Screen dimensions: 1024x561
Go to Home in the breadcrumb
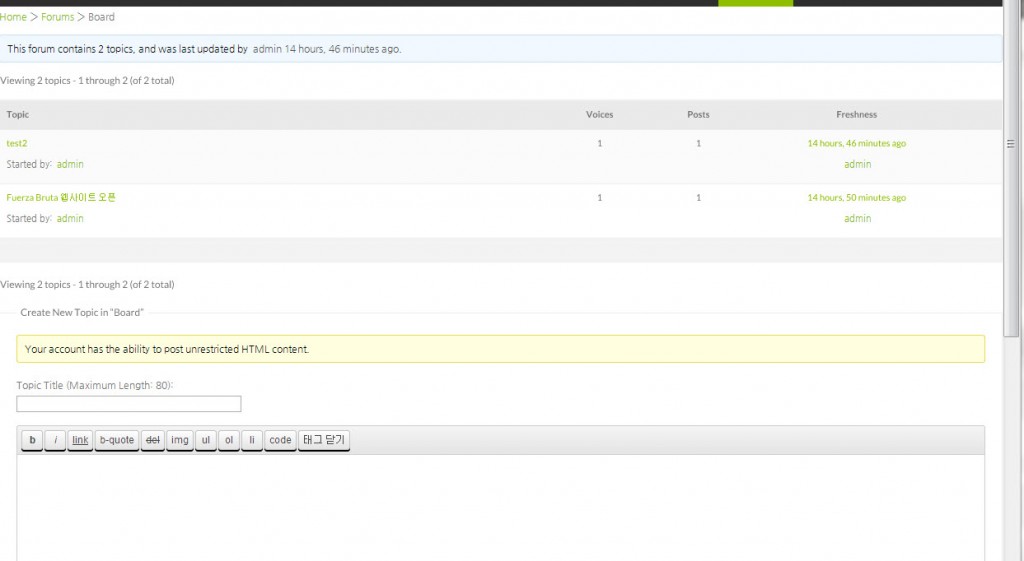point(13,17)
